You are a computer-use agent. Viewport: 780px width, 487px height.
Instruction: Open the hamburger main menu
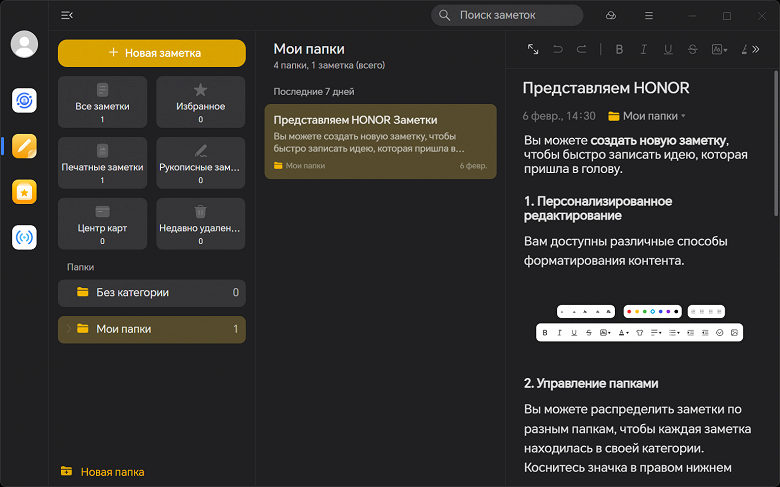[649, 16]
